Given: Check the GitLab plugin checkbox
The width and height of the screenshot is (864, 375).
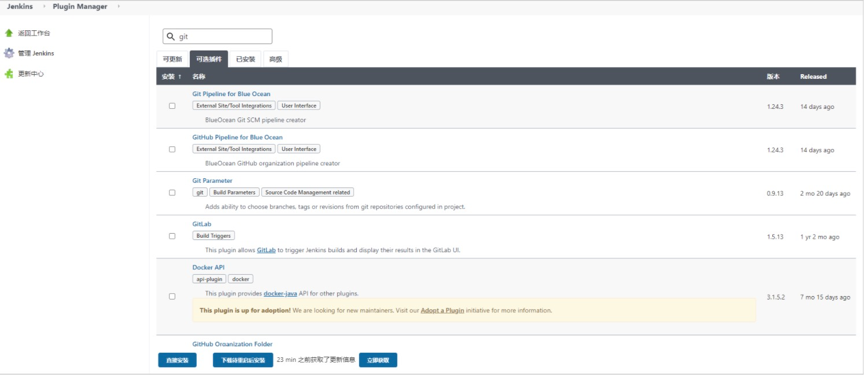Looking at the screenshot, I should tap(172, 236).
